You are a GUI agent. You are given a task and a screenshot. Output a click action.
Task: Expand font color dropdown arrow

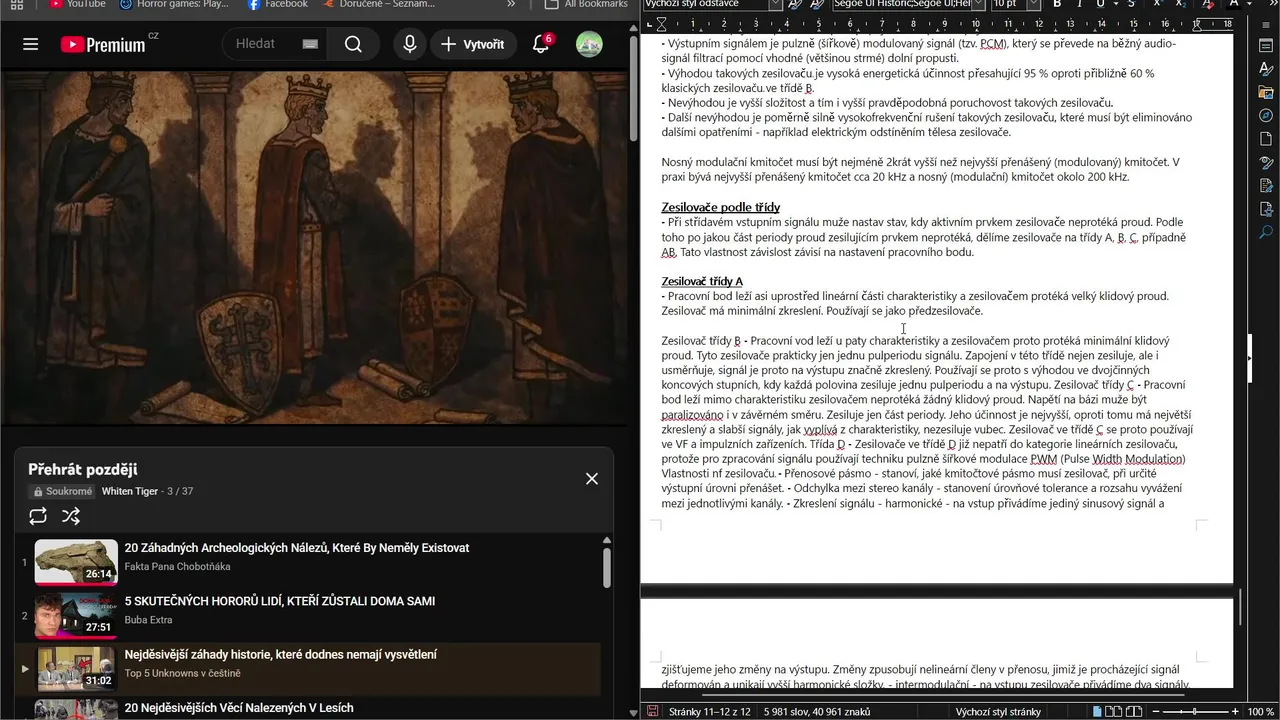(1248, 4)
